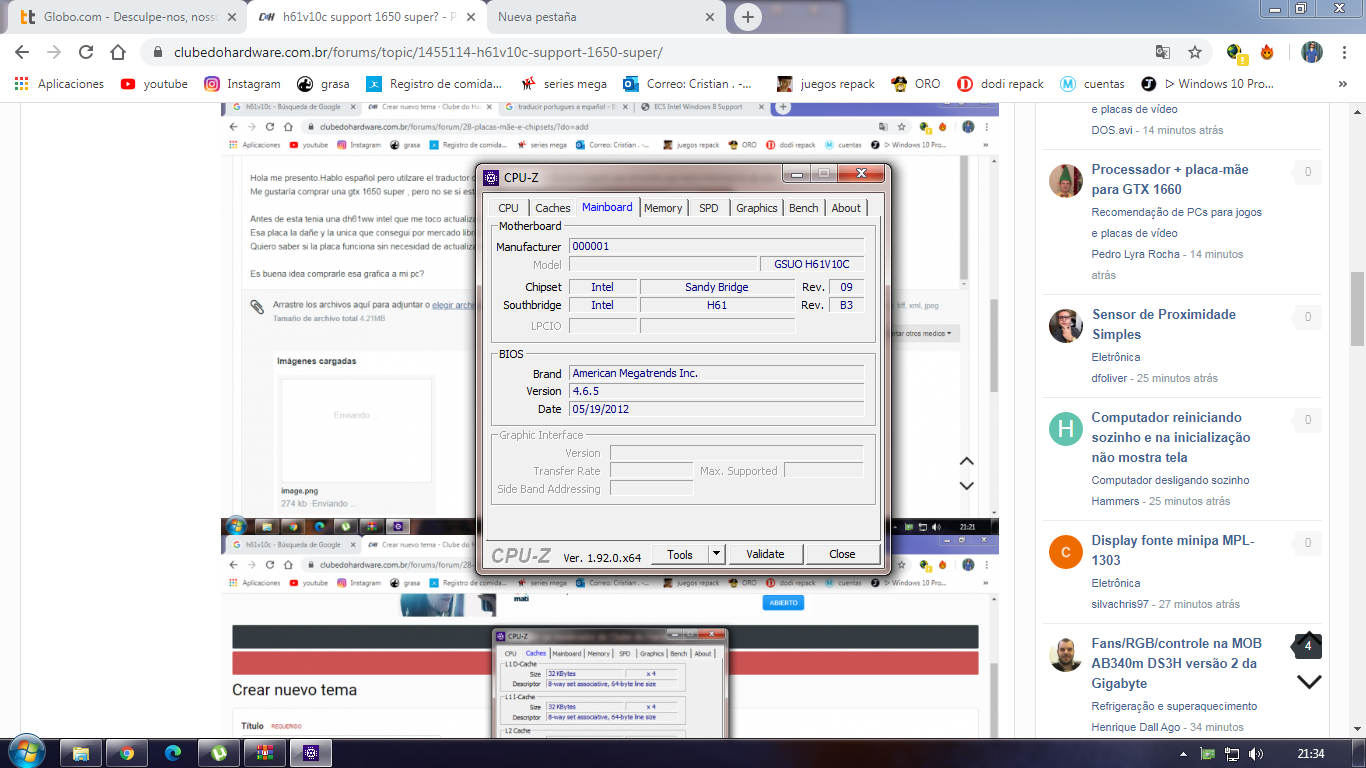The height and width of the screenshot is (768, 1366).
Task: Open the browser home page
Action: coord(118,52)
